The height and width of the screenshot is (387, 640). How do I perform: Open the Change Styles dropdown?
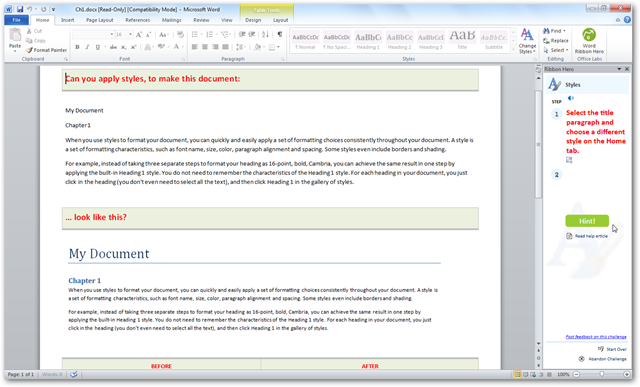527,41
